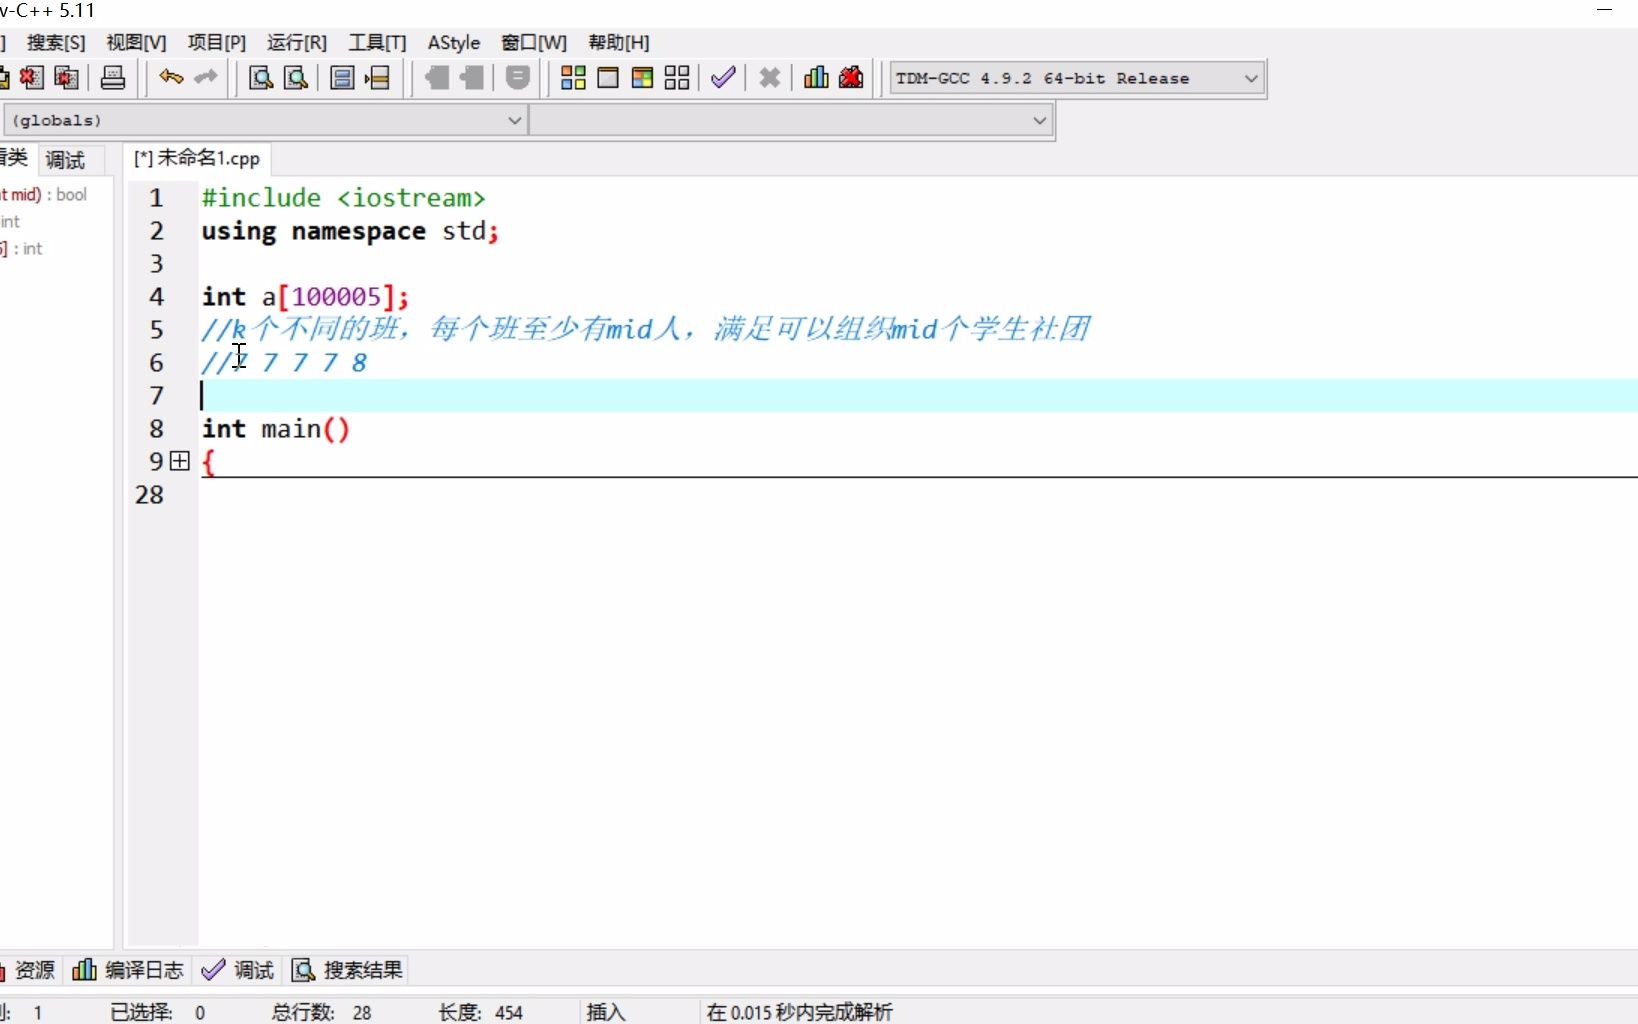Click the greyed Forward navigation icon
Image resolution: width=1638 pixels, height=1024 pixels.
pos(471,78)
